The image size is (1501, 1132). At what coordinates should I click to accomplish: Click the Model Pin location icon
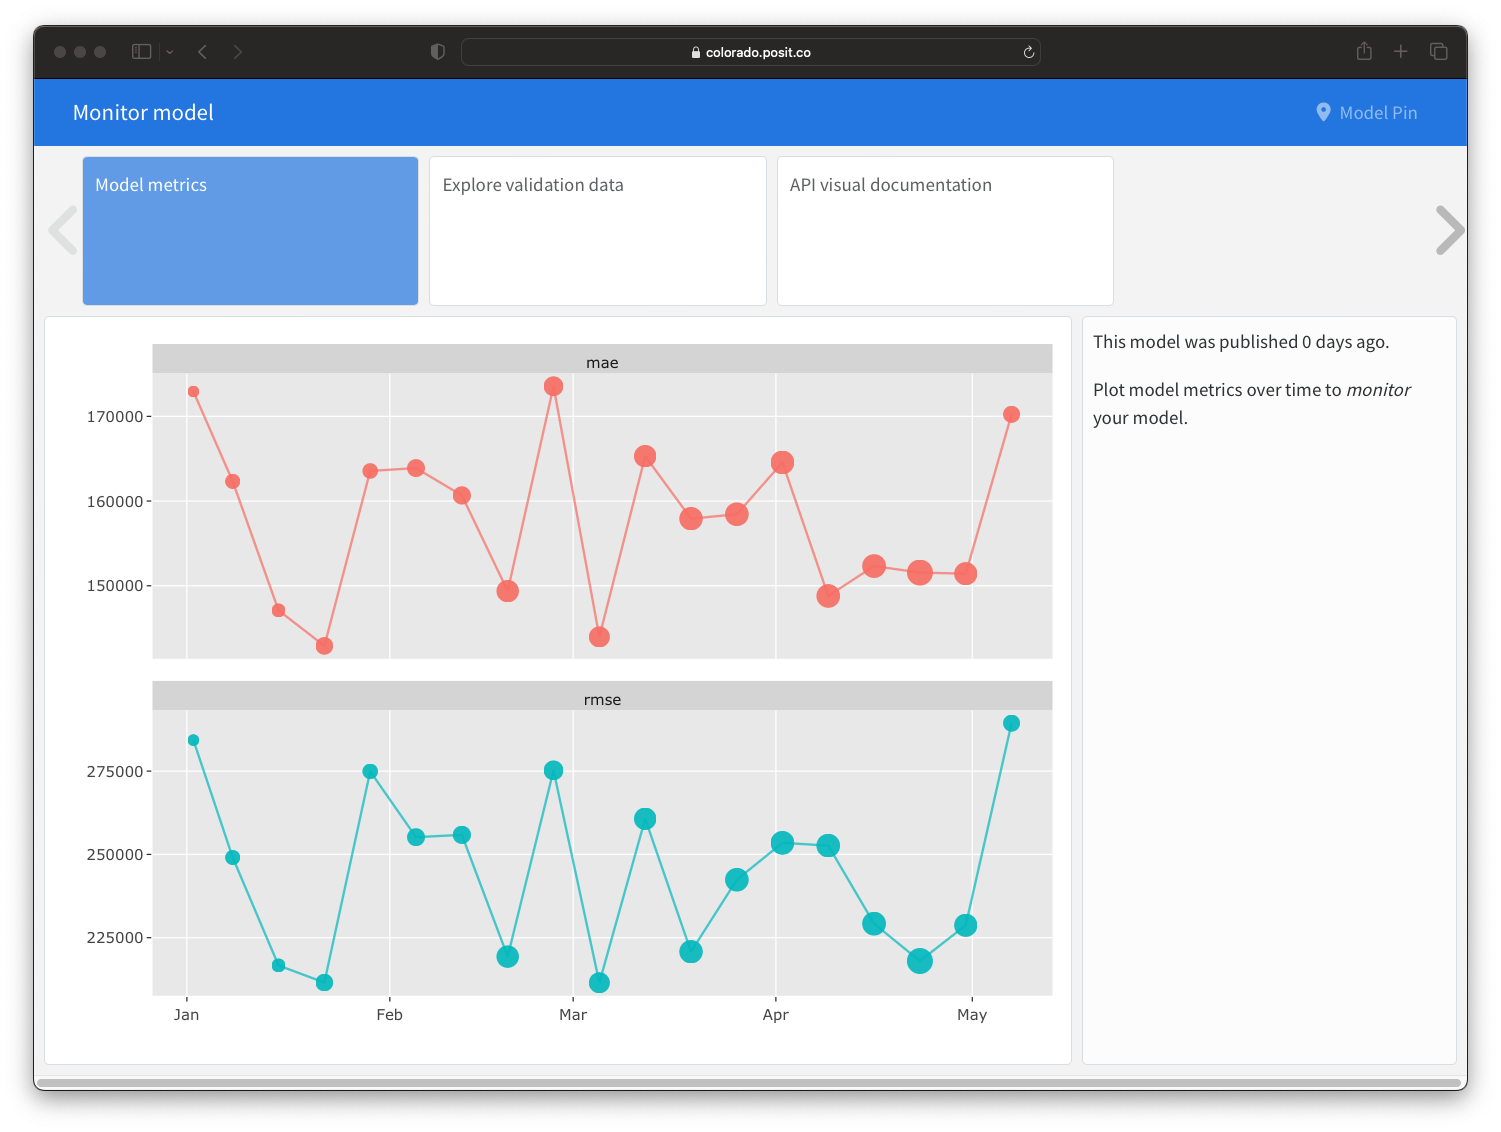[1323, 113]
